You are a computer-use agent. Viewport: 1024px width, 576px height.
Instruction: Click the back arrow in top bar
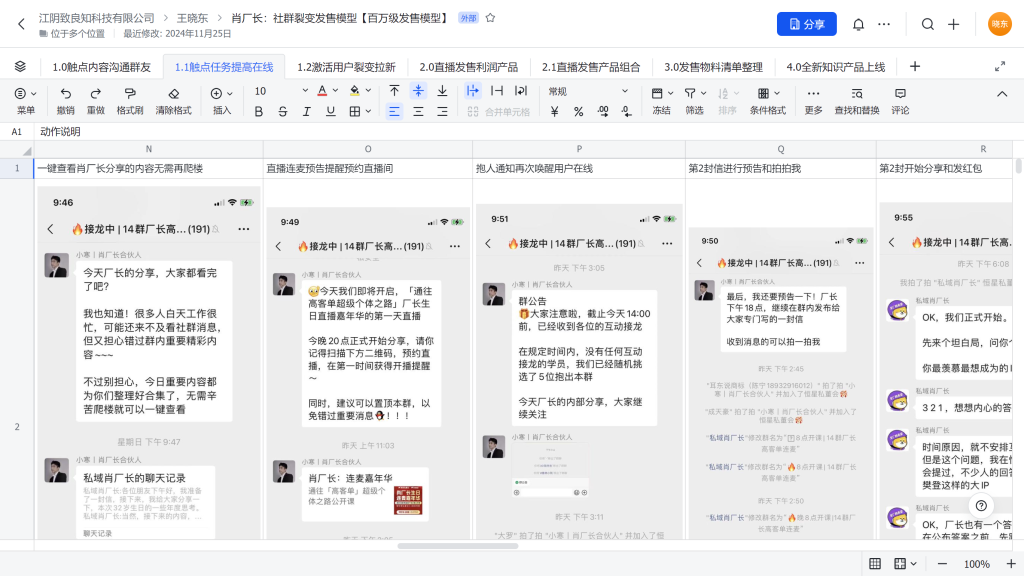[22, 24]
